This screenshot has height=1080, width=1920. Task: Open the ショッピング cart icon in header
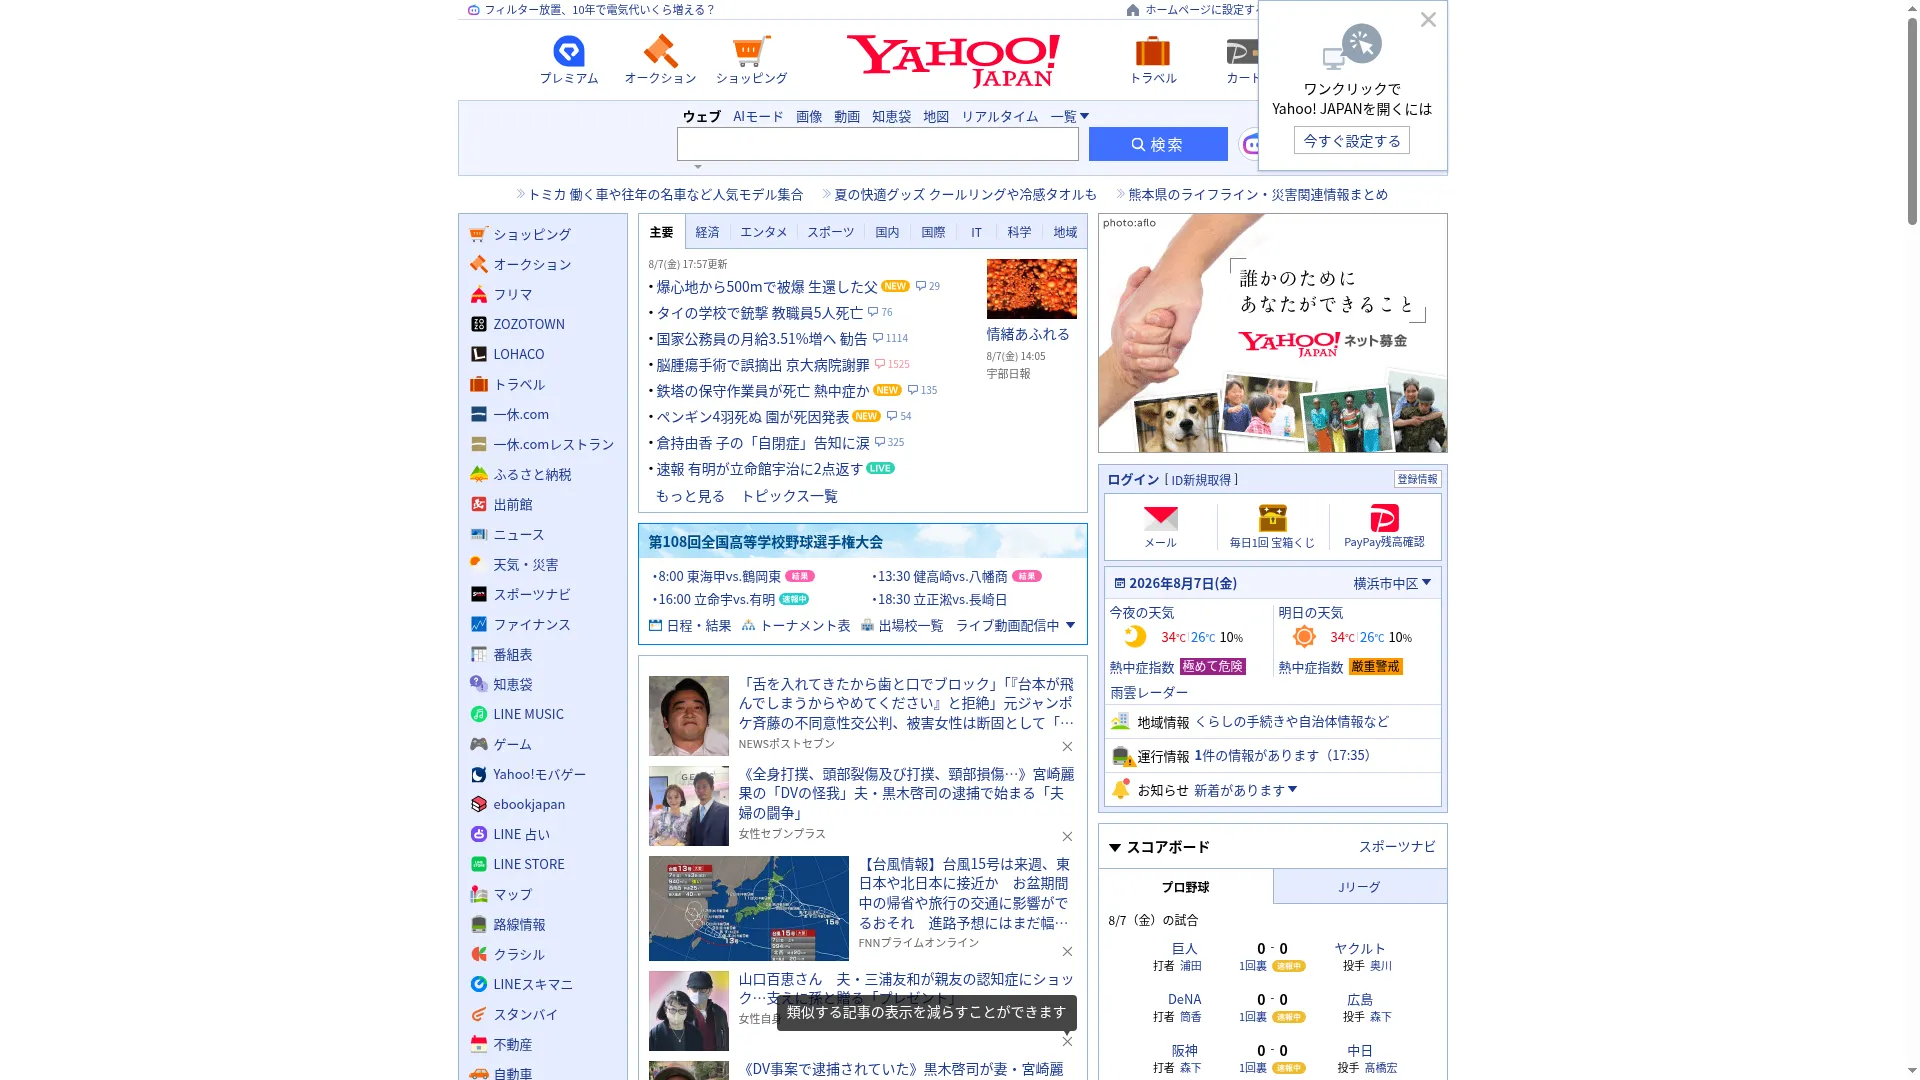tap(751, 51)
